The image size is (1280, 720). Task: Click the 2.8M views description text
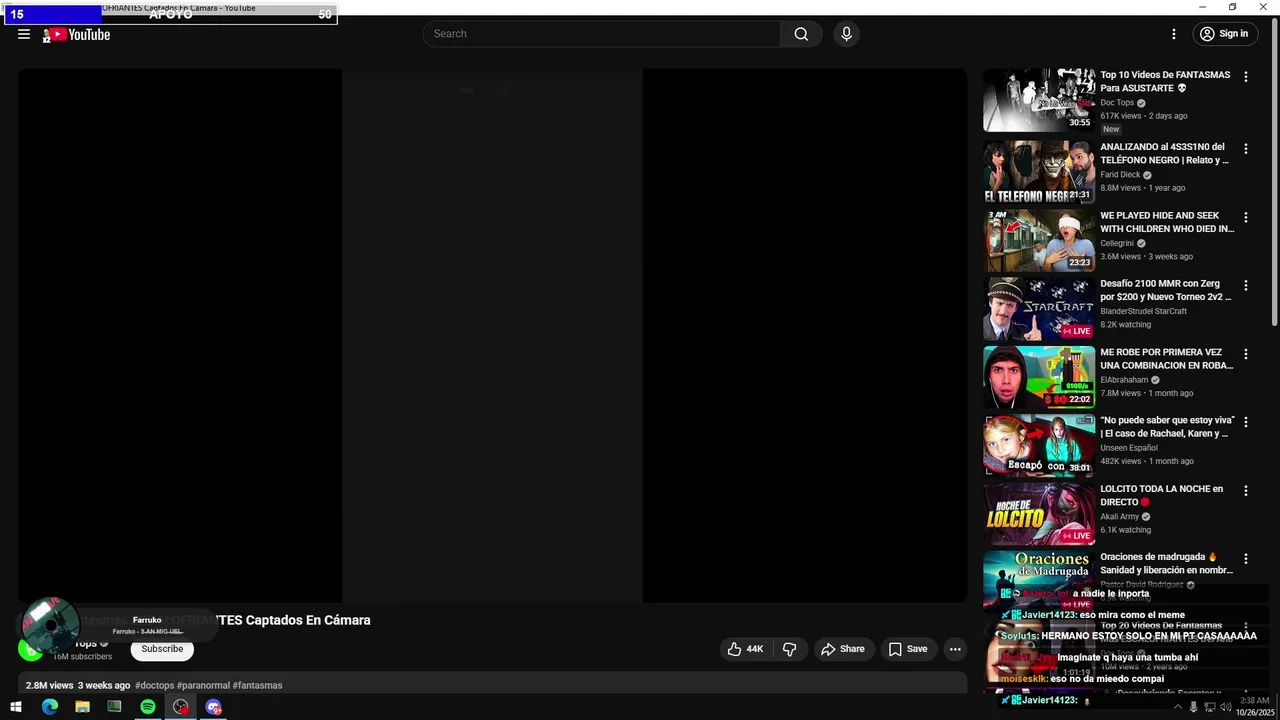pos(49,686)
